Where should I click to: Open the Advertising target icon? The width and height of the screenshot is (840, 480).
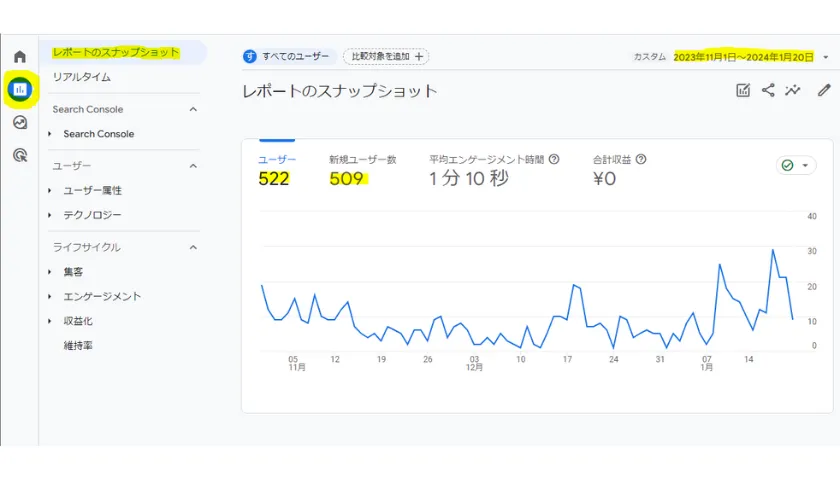19,154
